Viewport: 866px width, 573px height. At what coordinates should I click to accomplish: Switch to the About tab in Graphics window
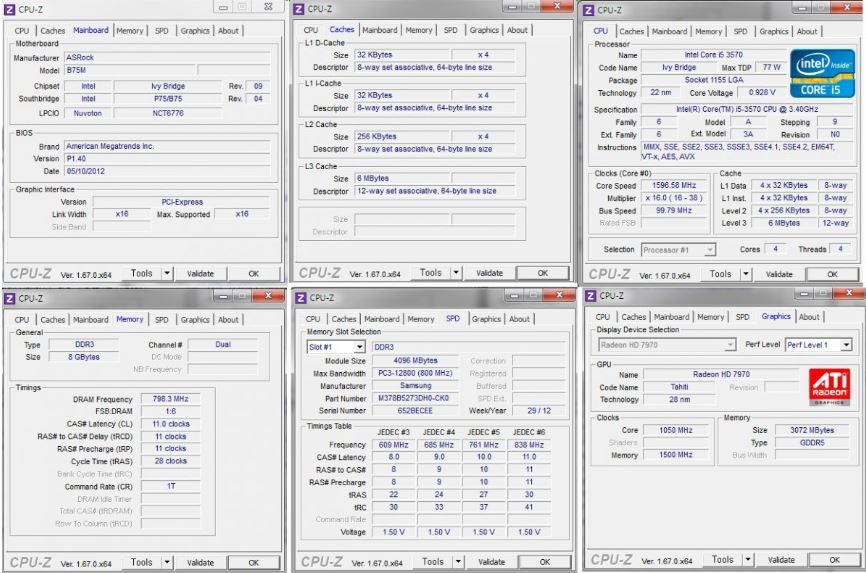(x=807, y=318)
